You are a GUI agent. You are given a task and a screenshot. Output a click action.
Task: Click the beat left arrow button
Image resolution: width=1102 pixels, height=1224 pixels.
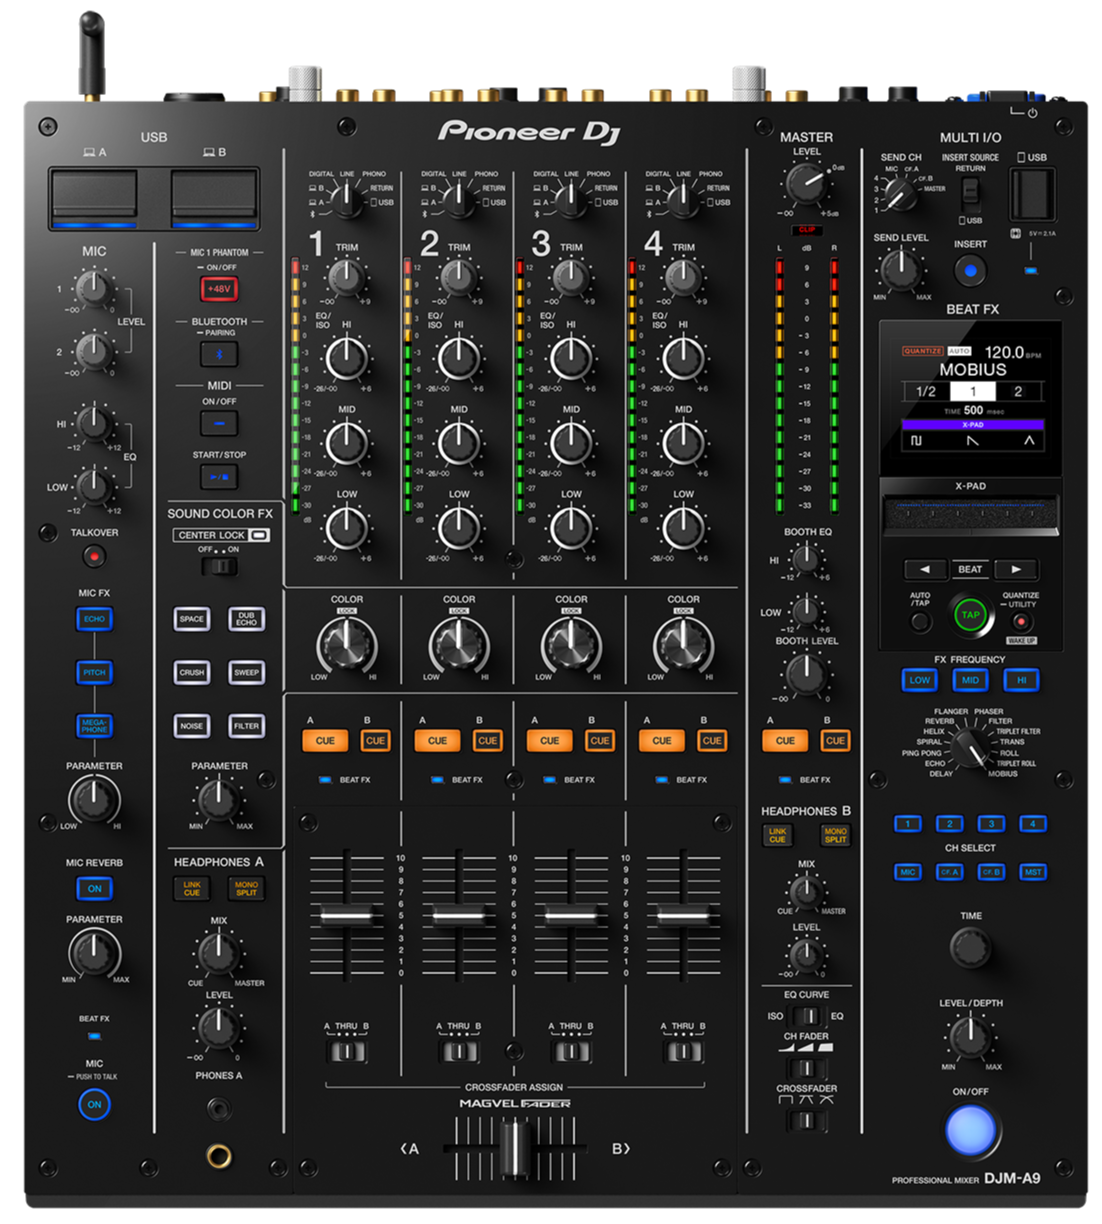(925, 569)
